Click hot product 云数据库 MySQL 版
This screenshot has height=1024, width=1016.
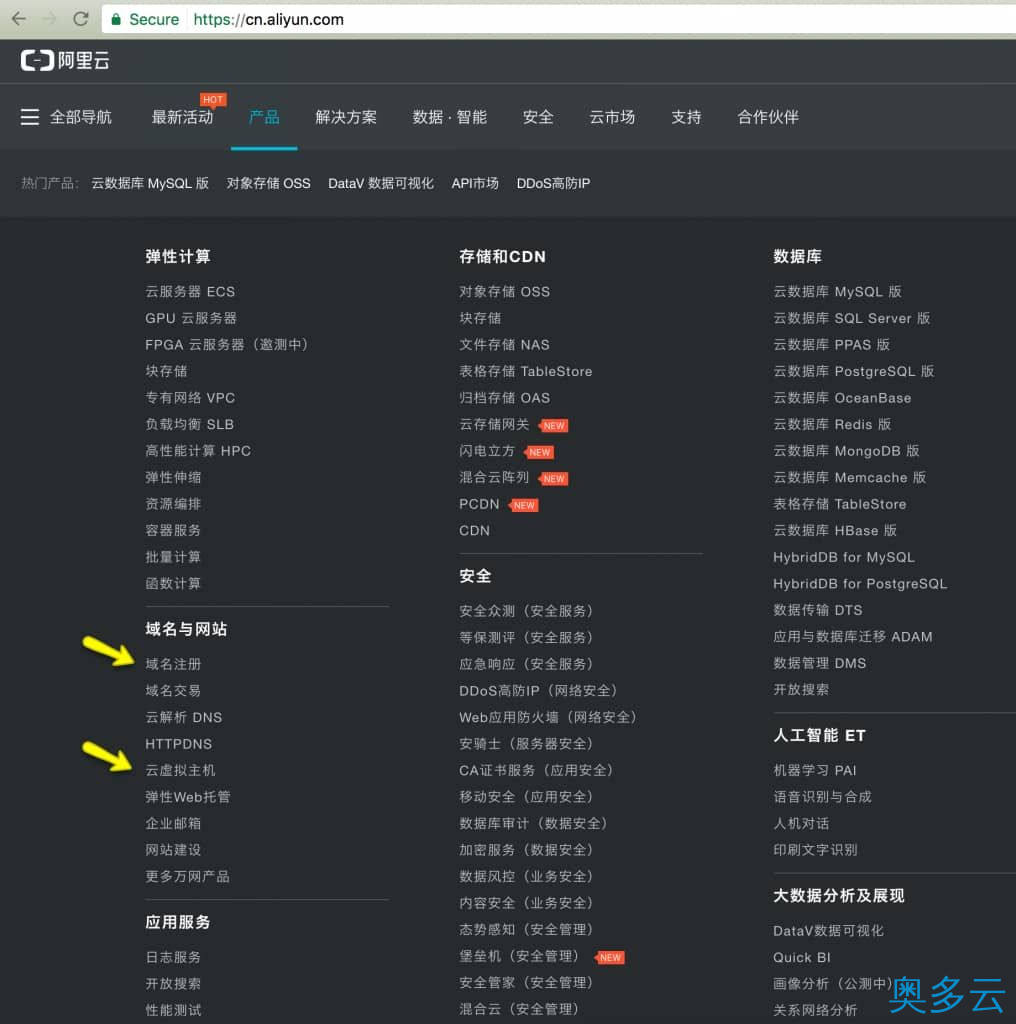coord(150,184)
